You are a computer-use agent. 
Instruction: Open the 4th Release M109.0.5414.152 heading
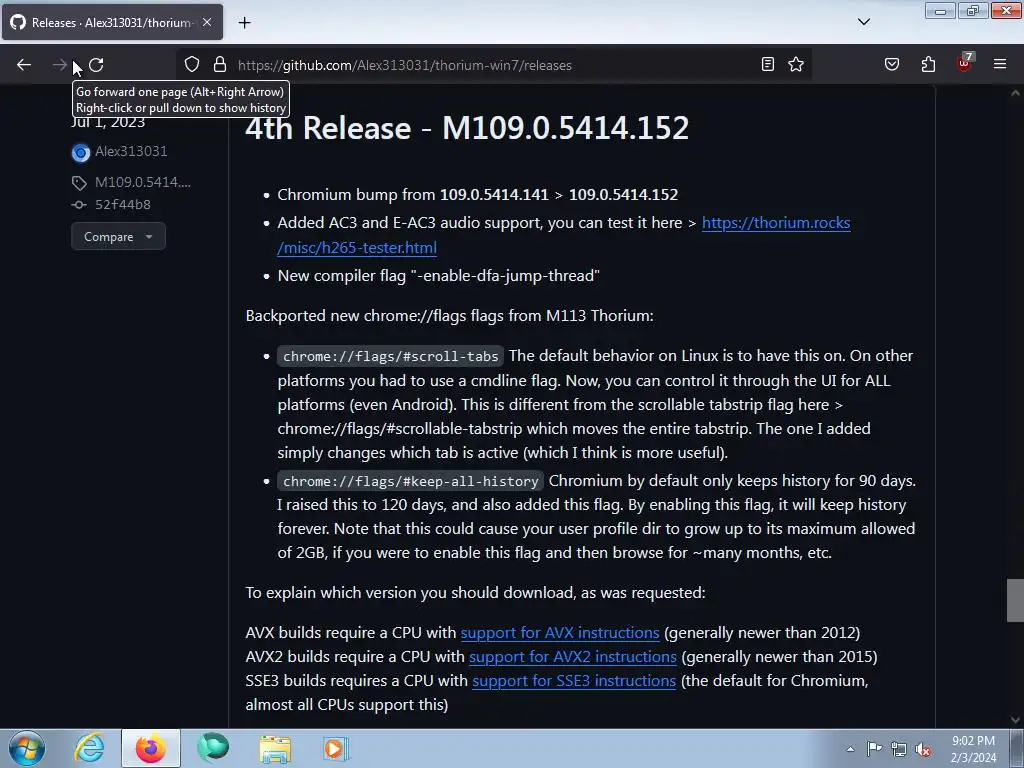[467, 128]
